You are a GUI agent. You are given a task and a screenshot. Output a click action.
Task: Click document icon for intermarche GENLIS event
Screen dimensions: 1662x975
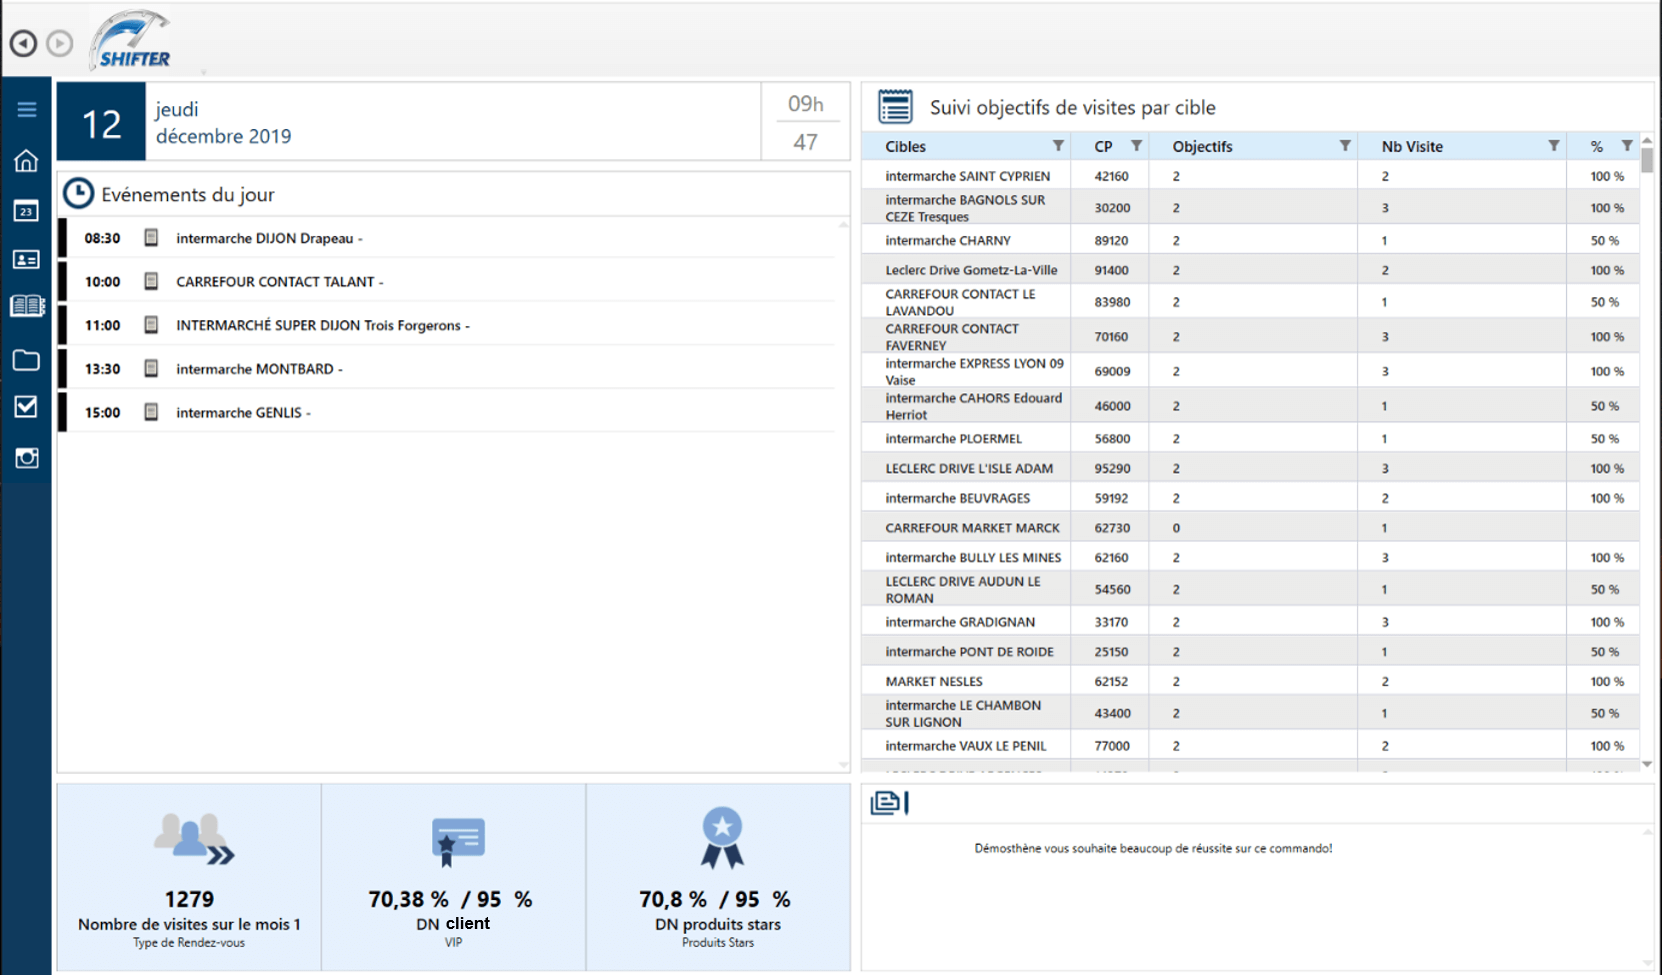pos(151,412)
